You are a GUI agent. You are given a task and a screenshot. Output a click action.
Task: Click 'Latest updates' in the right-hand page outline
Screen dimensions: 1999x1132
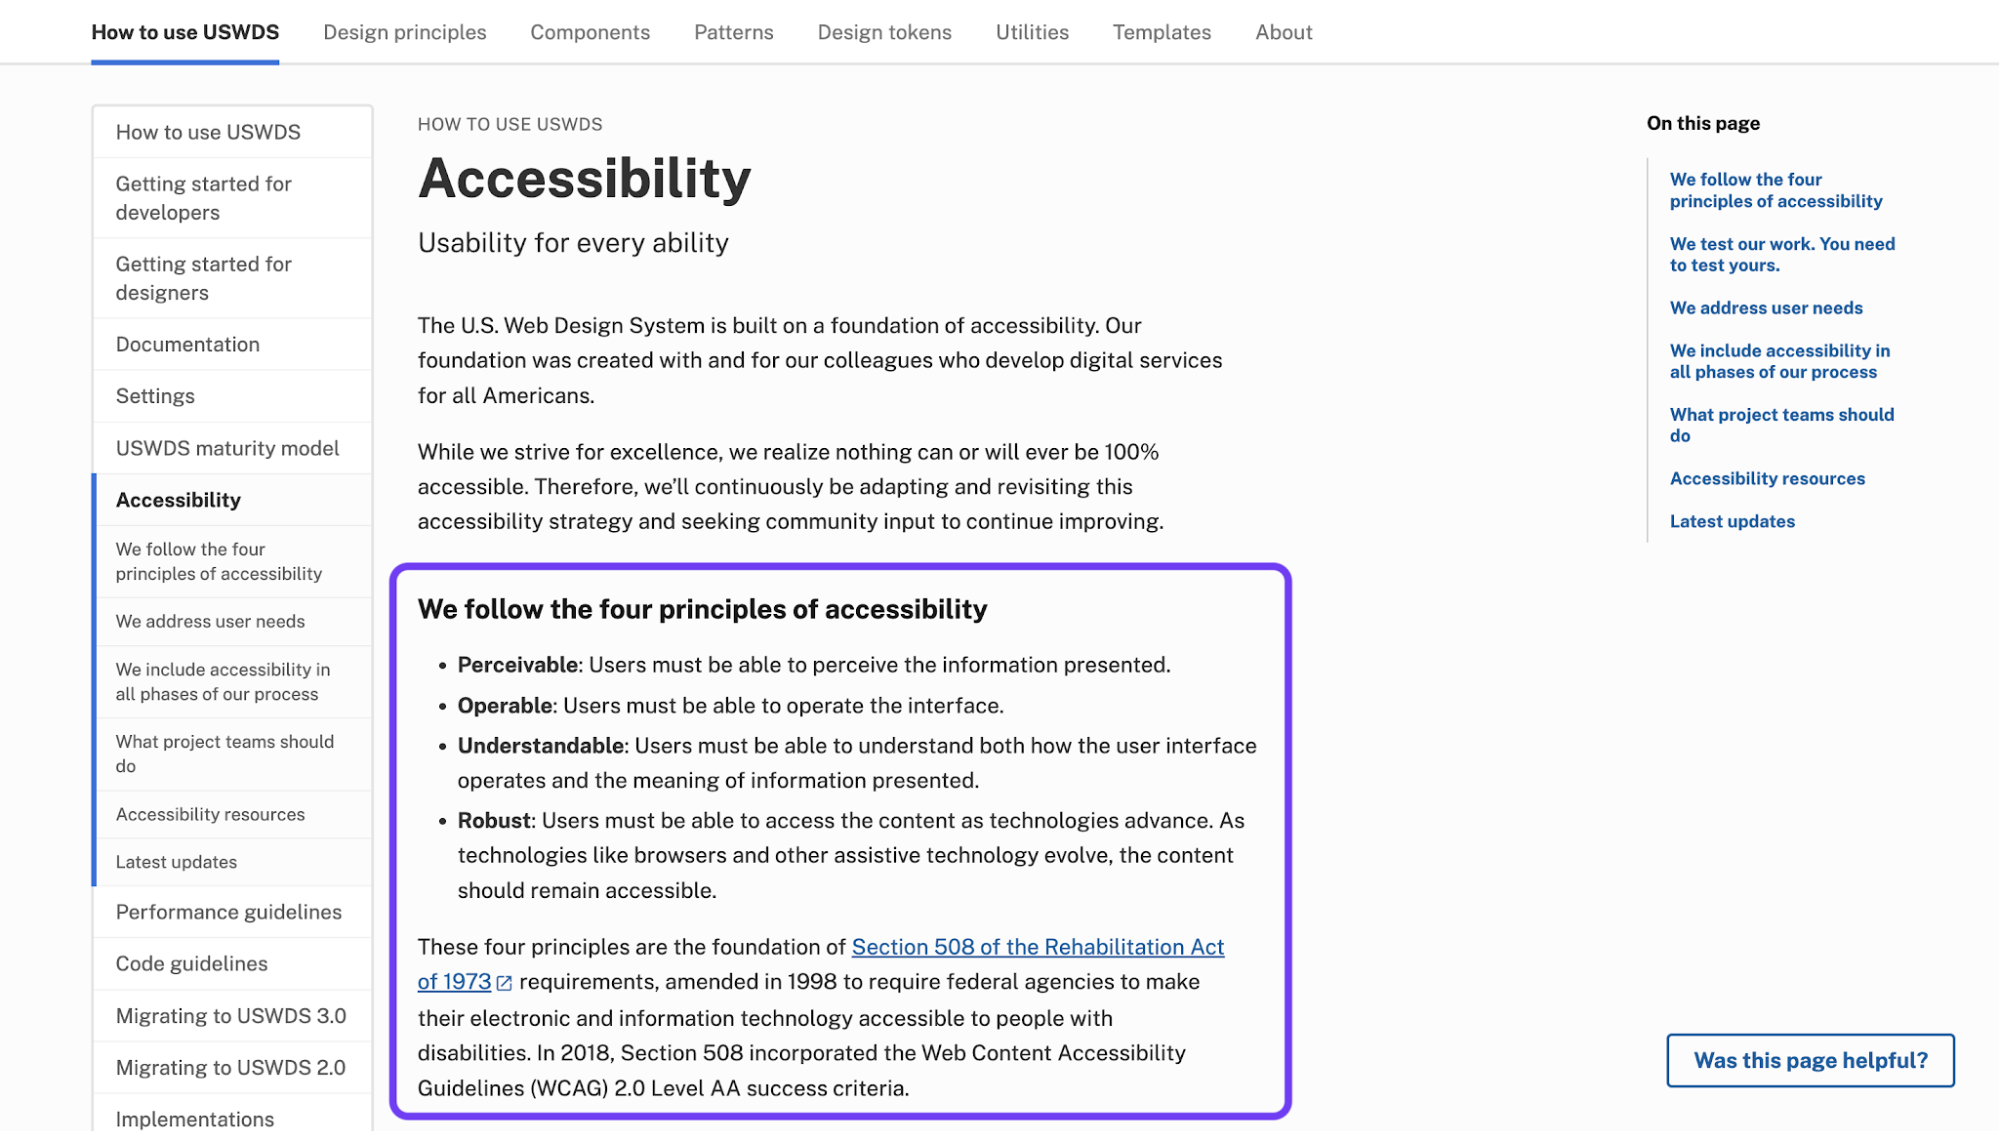1731,522
